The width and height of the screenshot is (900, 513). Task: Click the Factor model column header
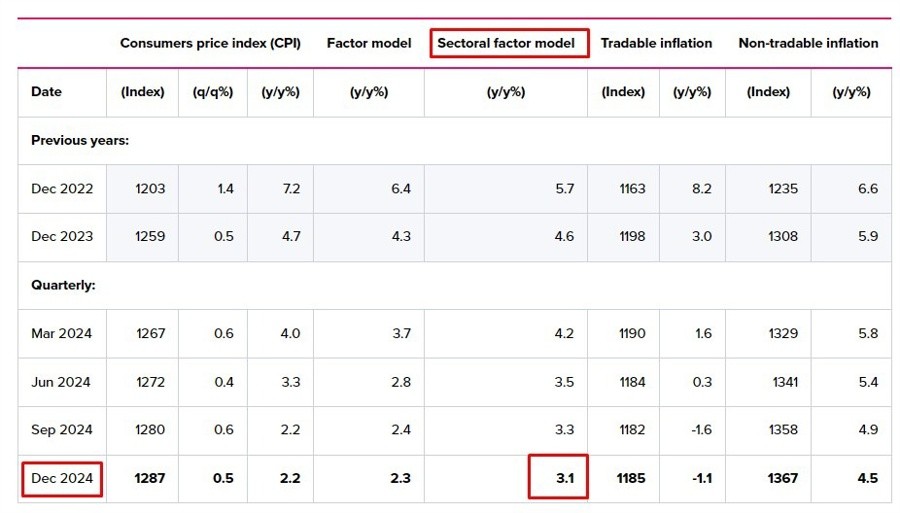(x=368, y=43)
